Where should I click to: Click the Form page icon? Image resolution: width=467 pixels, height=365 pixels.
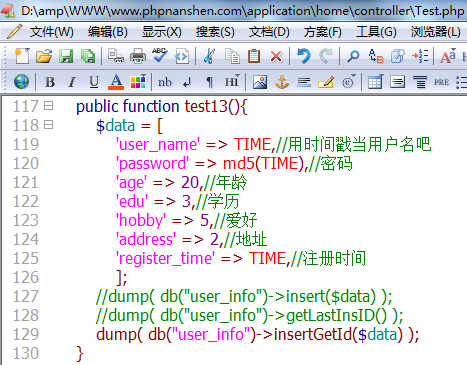click(x=397, y=82)
